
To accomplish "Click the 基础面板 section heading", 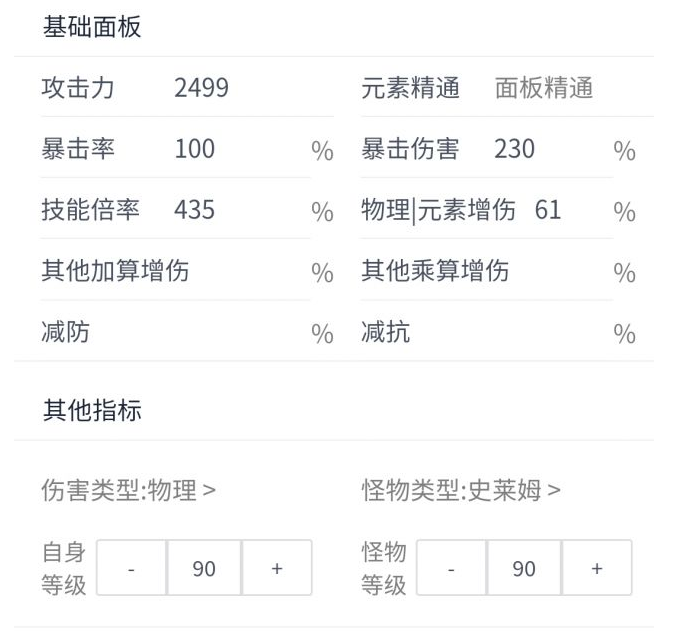I will pyautogui.click(x=91, y=27).
